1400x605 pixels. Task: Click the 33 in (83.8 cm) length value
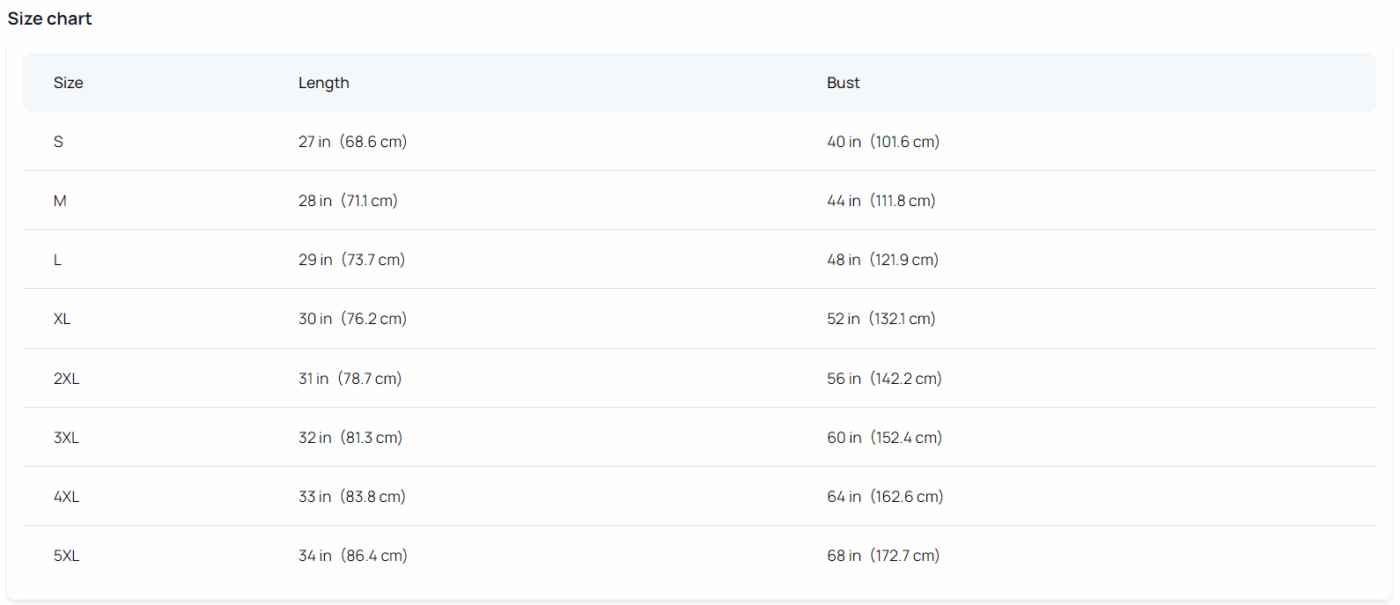tap(352, 497)
